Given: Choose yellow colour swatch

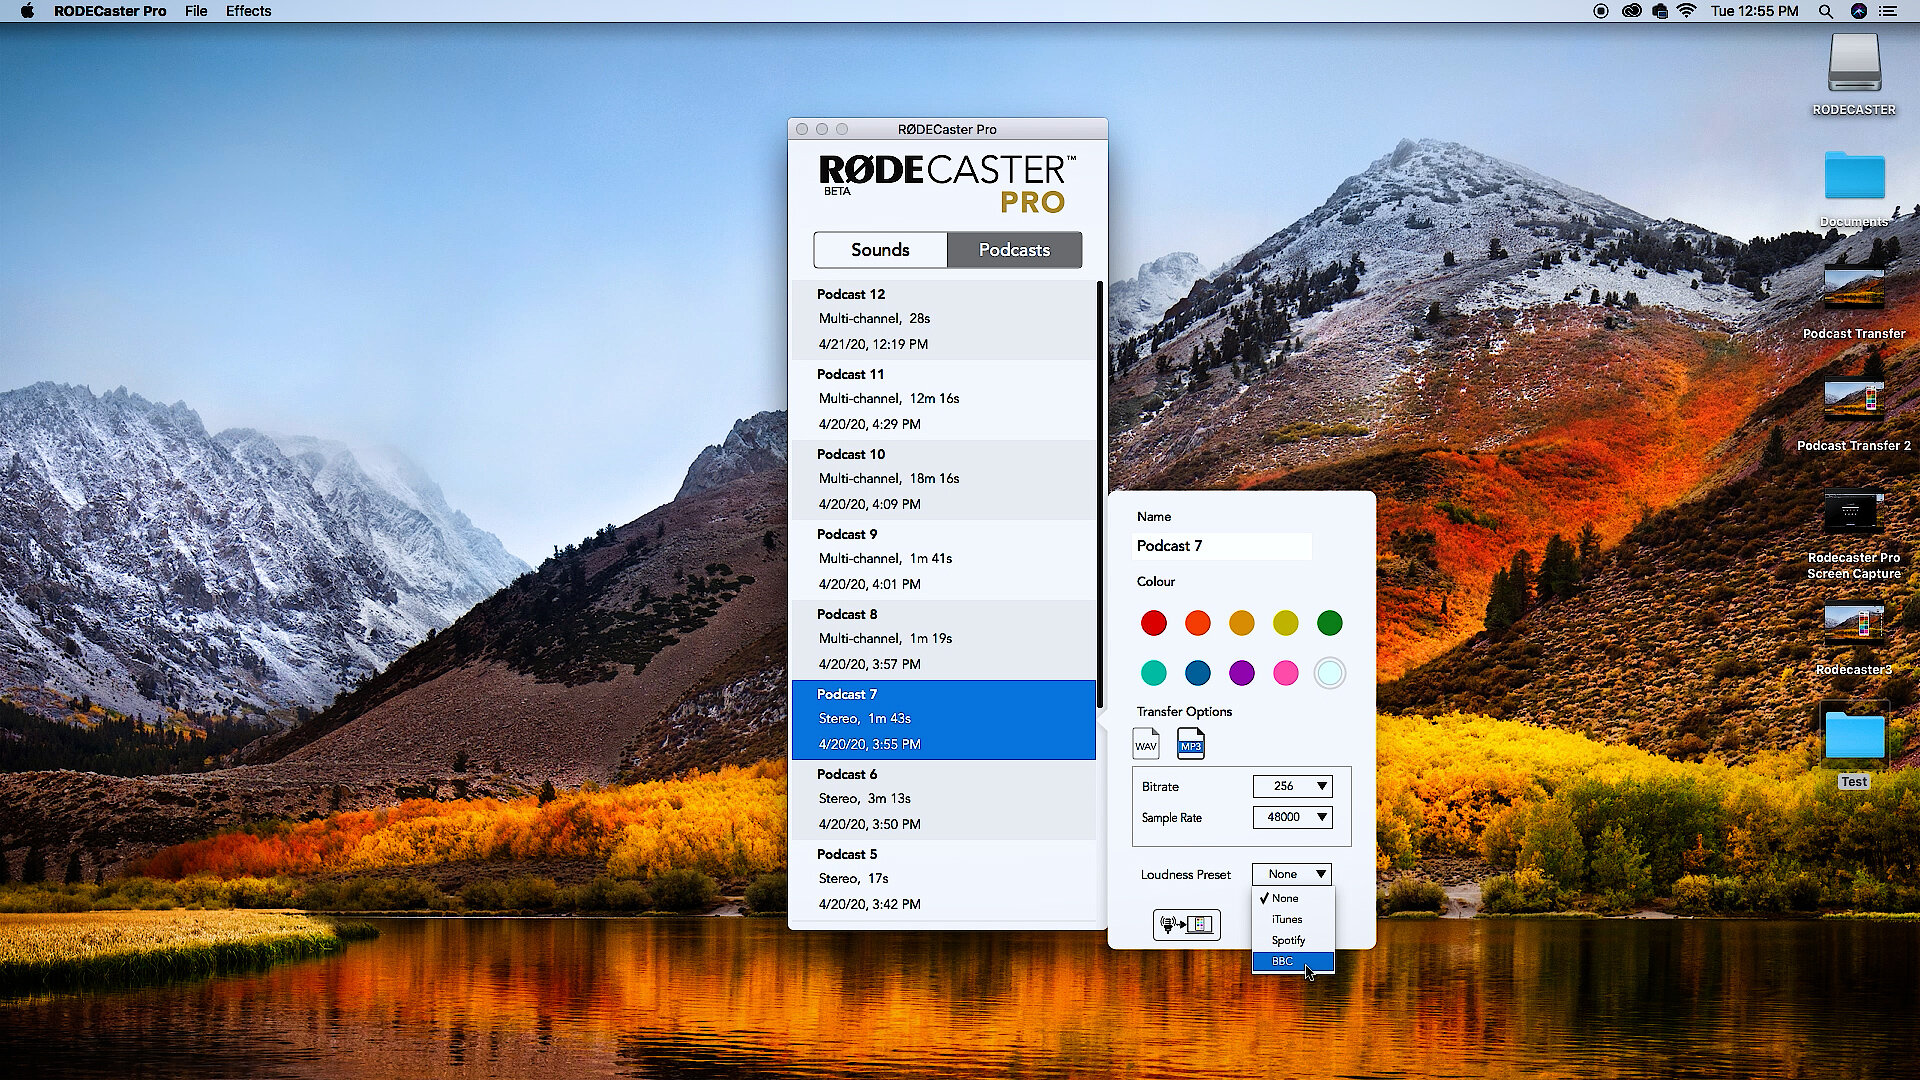Looking at the screenshot, I should pos(1286,623).
